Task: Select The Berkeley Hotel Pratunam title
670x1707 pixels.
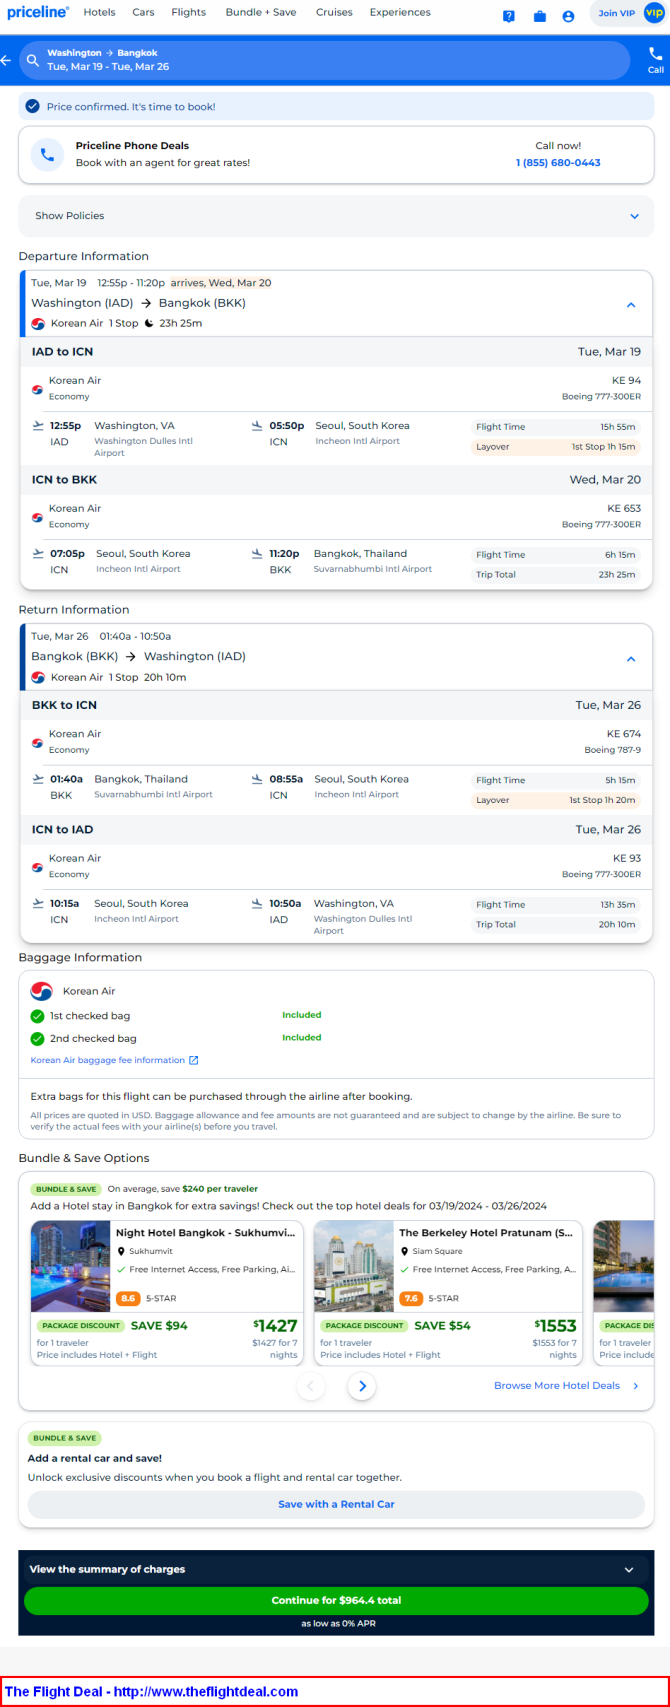Action: point(486,1233)
